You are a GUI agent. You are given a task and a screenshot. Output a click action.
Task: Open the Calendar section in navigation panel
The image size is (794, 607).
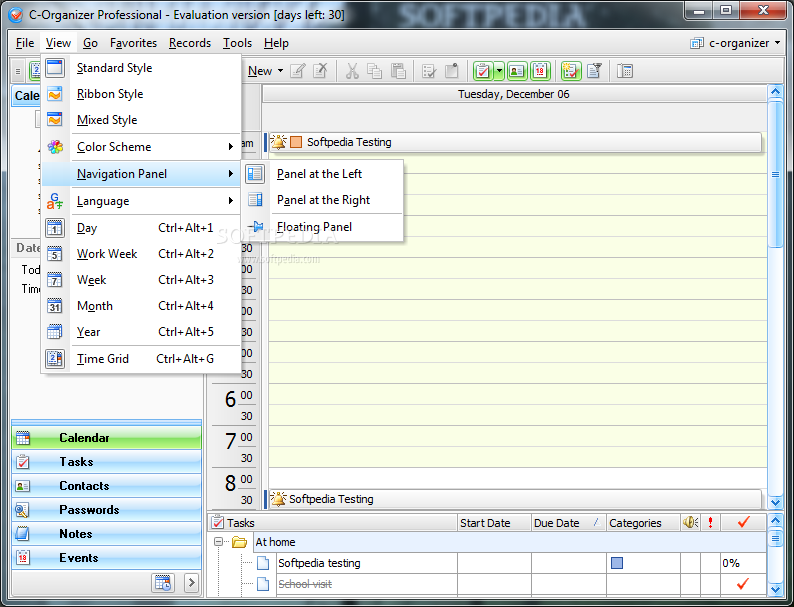coord(106,438)
